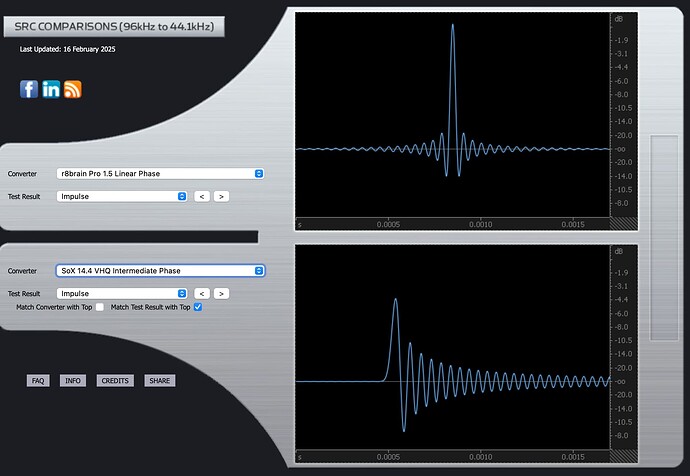Click the vertical scrollbar track at right
The height and width of the screenshot is (476, 690).
pyautogui.click(x=664, y=238)
